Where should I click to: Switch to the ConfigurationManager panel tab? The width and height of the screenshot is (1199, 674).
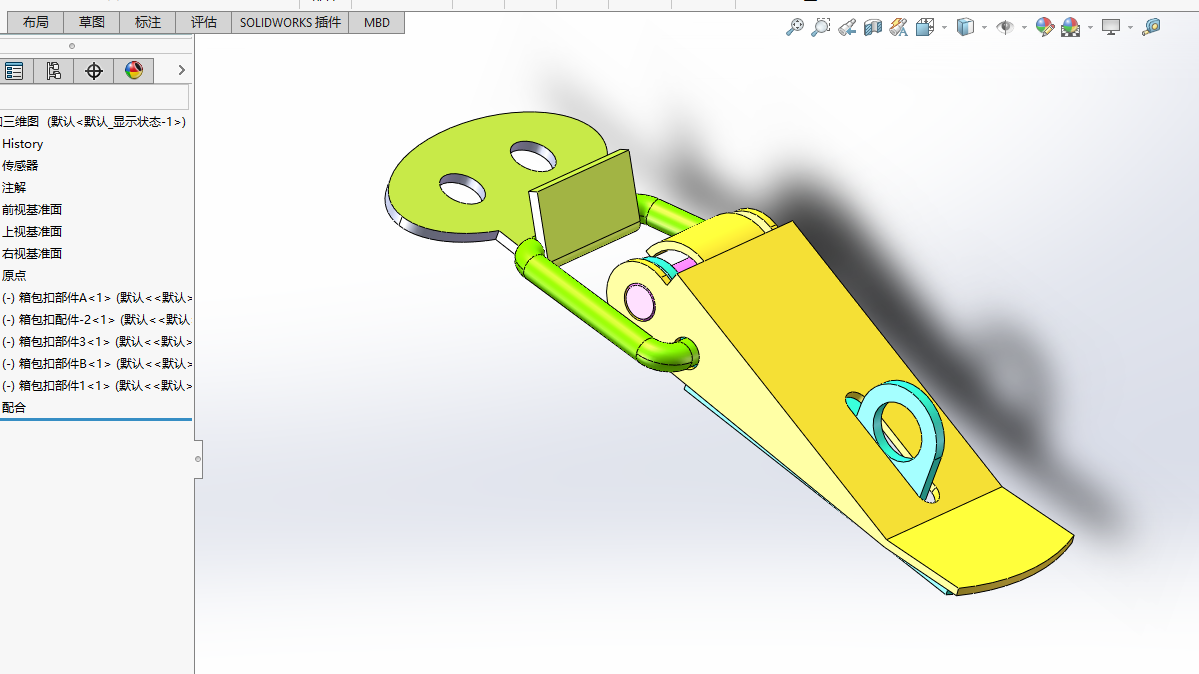coord(54,71)
